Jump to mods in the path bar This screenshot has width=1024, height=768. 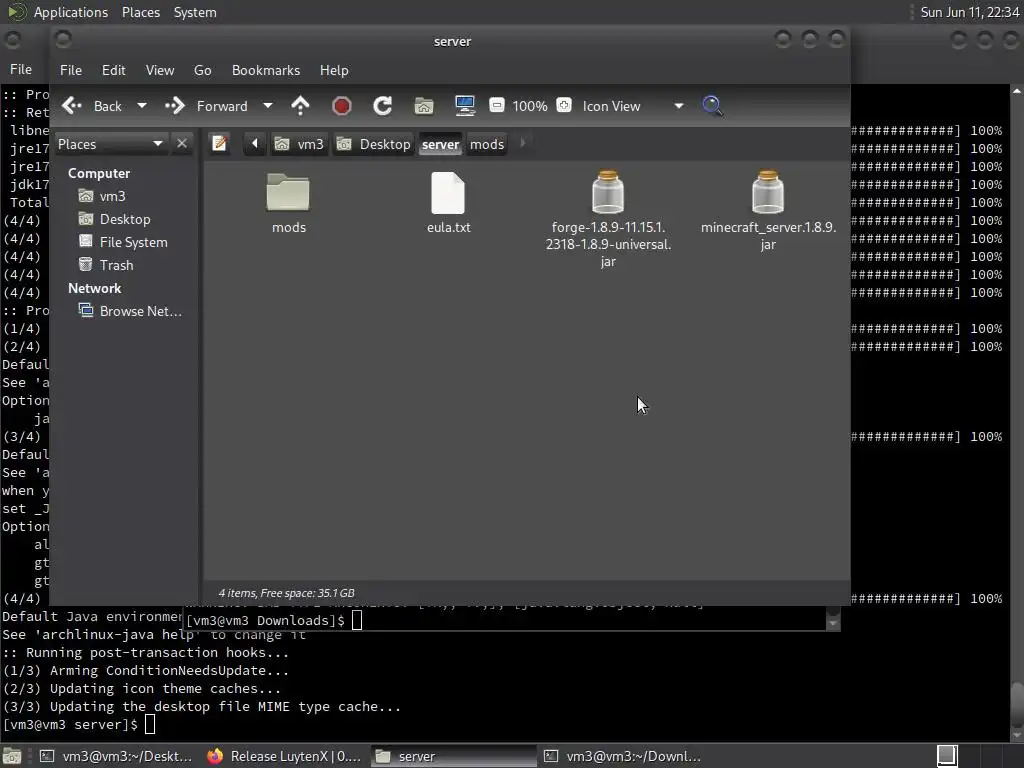(x=487, y=144)
